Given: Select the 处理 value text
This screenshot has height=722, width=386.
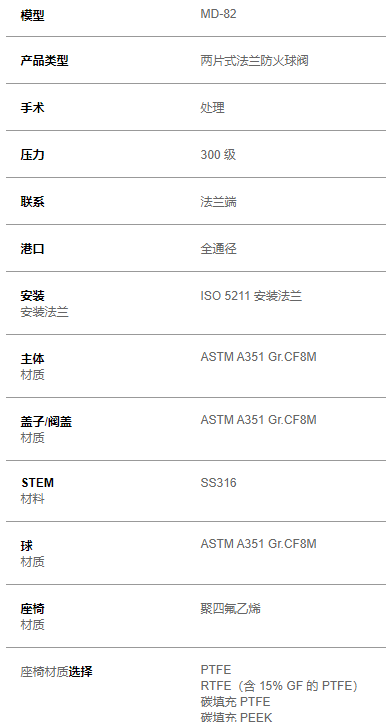Looking at the screenshot, I should tap(212, 108).
